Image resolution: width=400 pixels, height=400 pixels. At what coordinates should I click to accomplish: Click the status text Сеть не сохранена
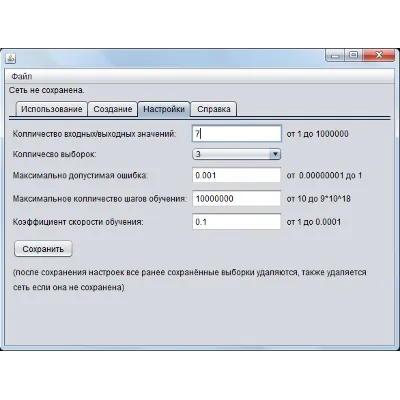47,90
